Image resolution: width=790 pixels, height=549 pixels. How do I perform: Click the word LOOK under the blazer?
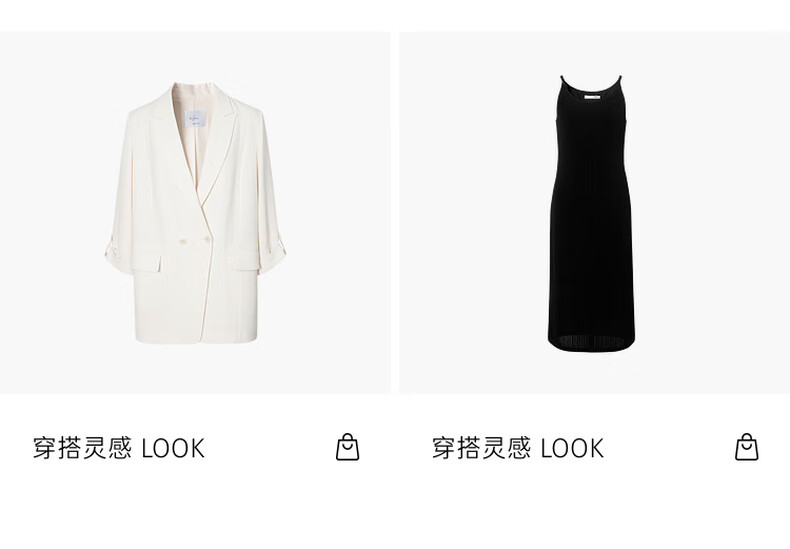pos(173,448)
